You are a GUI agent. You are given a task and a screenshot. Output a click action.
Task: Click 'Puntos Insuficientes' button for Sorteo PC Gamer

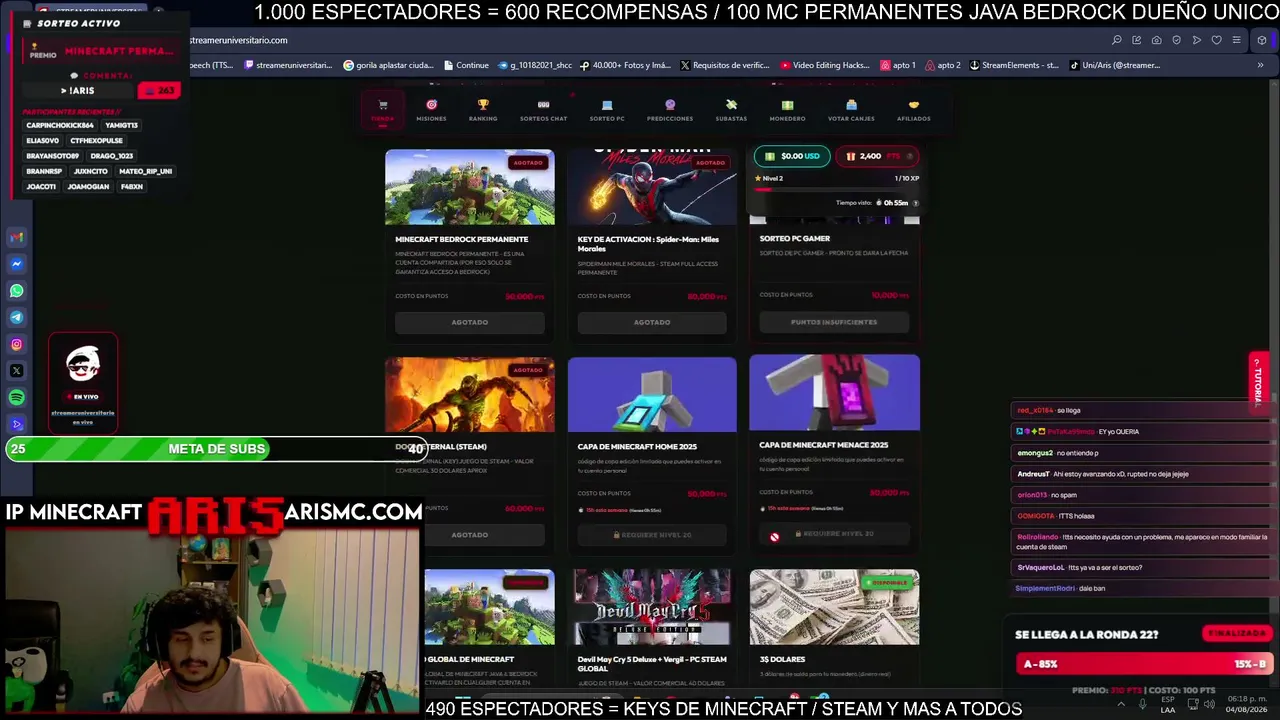[x=834, y=321]
